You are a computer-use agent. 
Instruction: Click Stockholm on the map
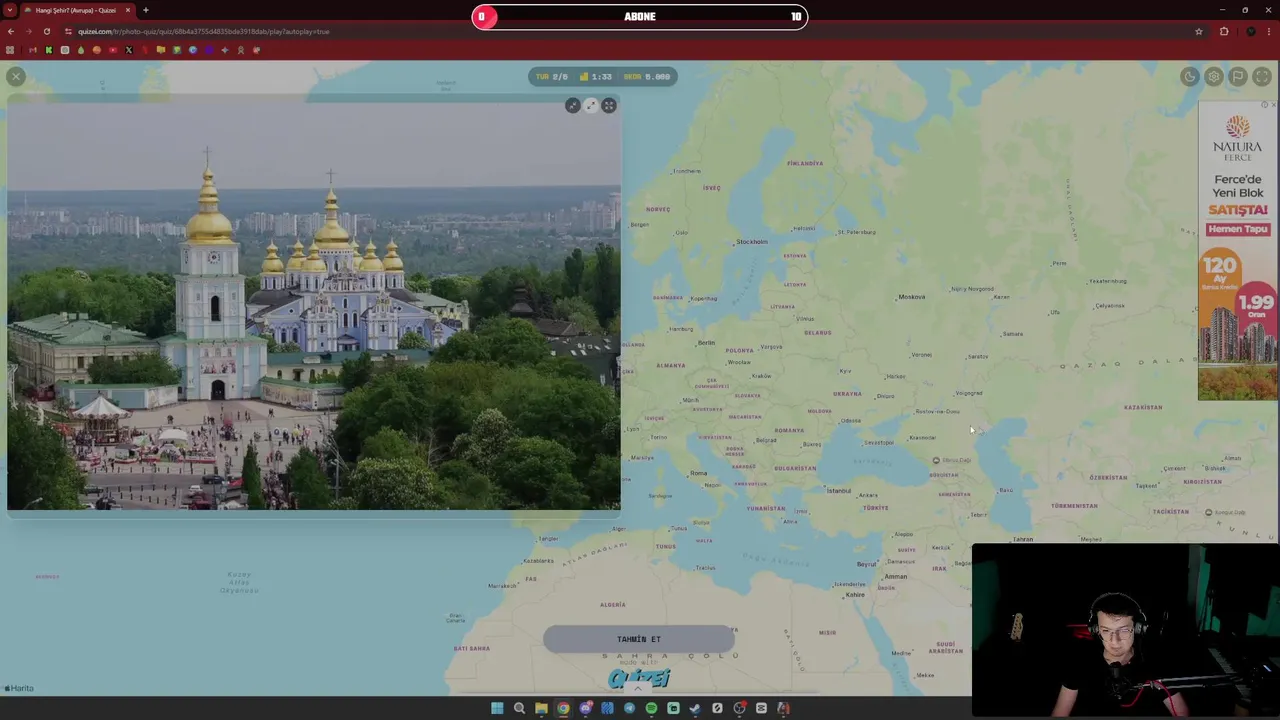click(x=751, y=242)
